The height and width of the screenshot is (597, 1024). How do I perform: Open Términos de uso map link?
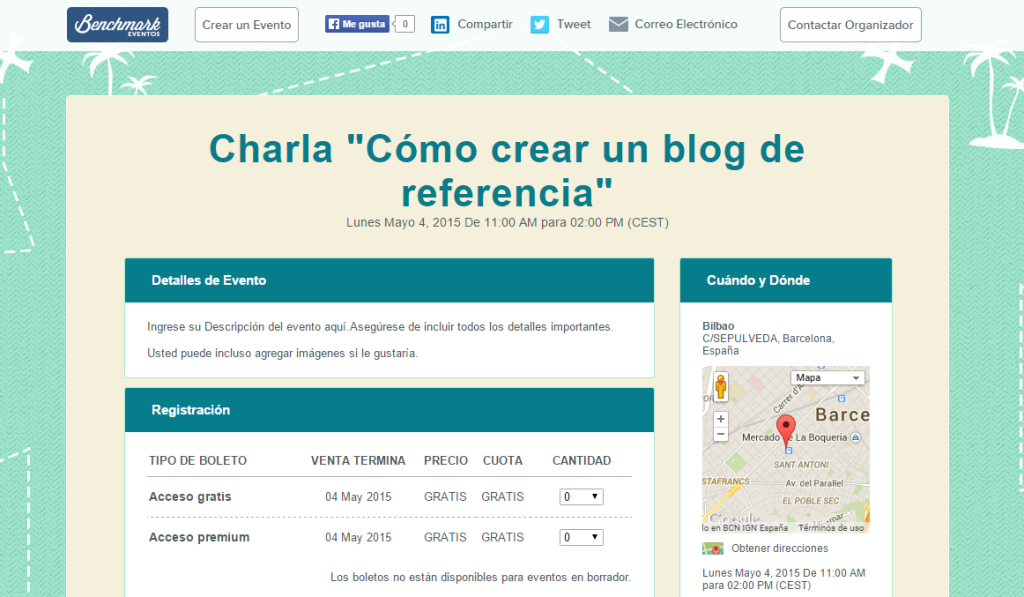pos(831,528)
